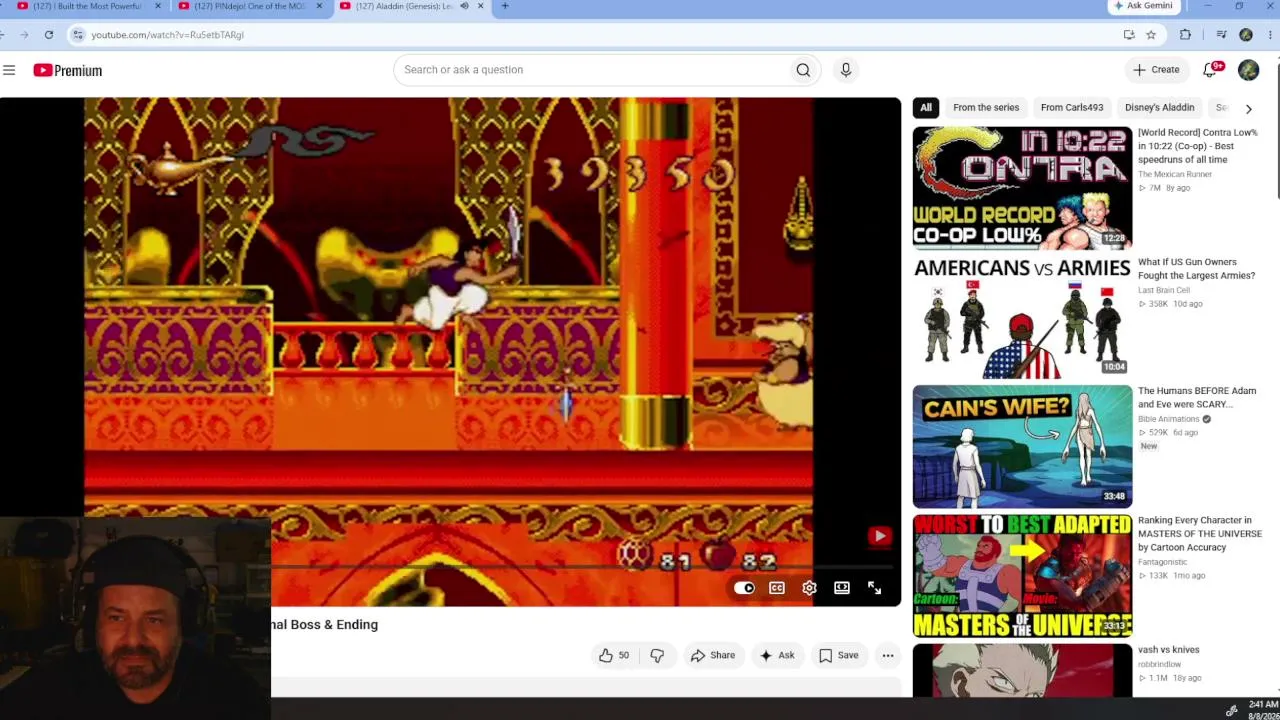Close the 'PiNdejo! One of the' tab
This screenshot has height=720, width=1280.
(x=319, y=6)
